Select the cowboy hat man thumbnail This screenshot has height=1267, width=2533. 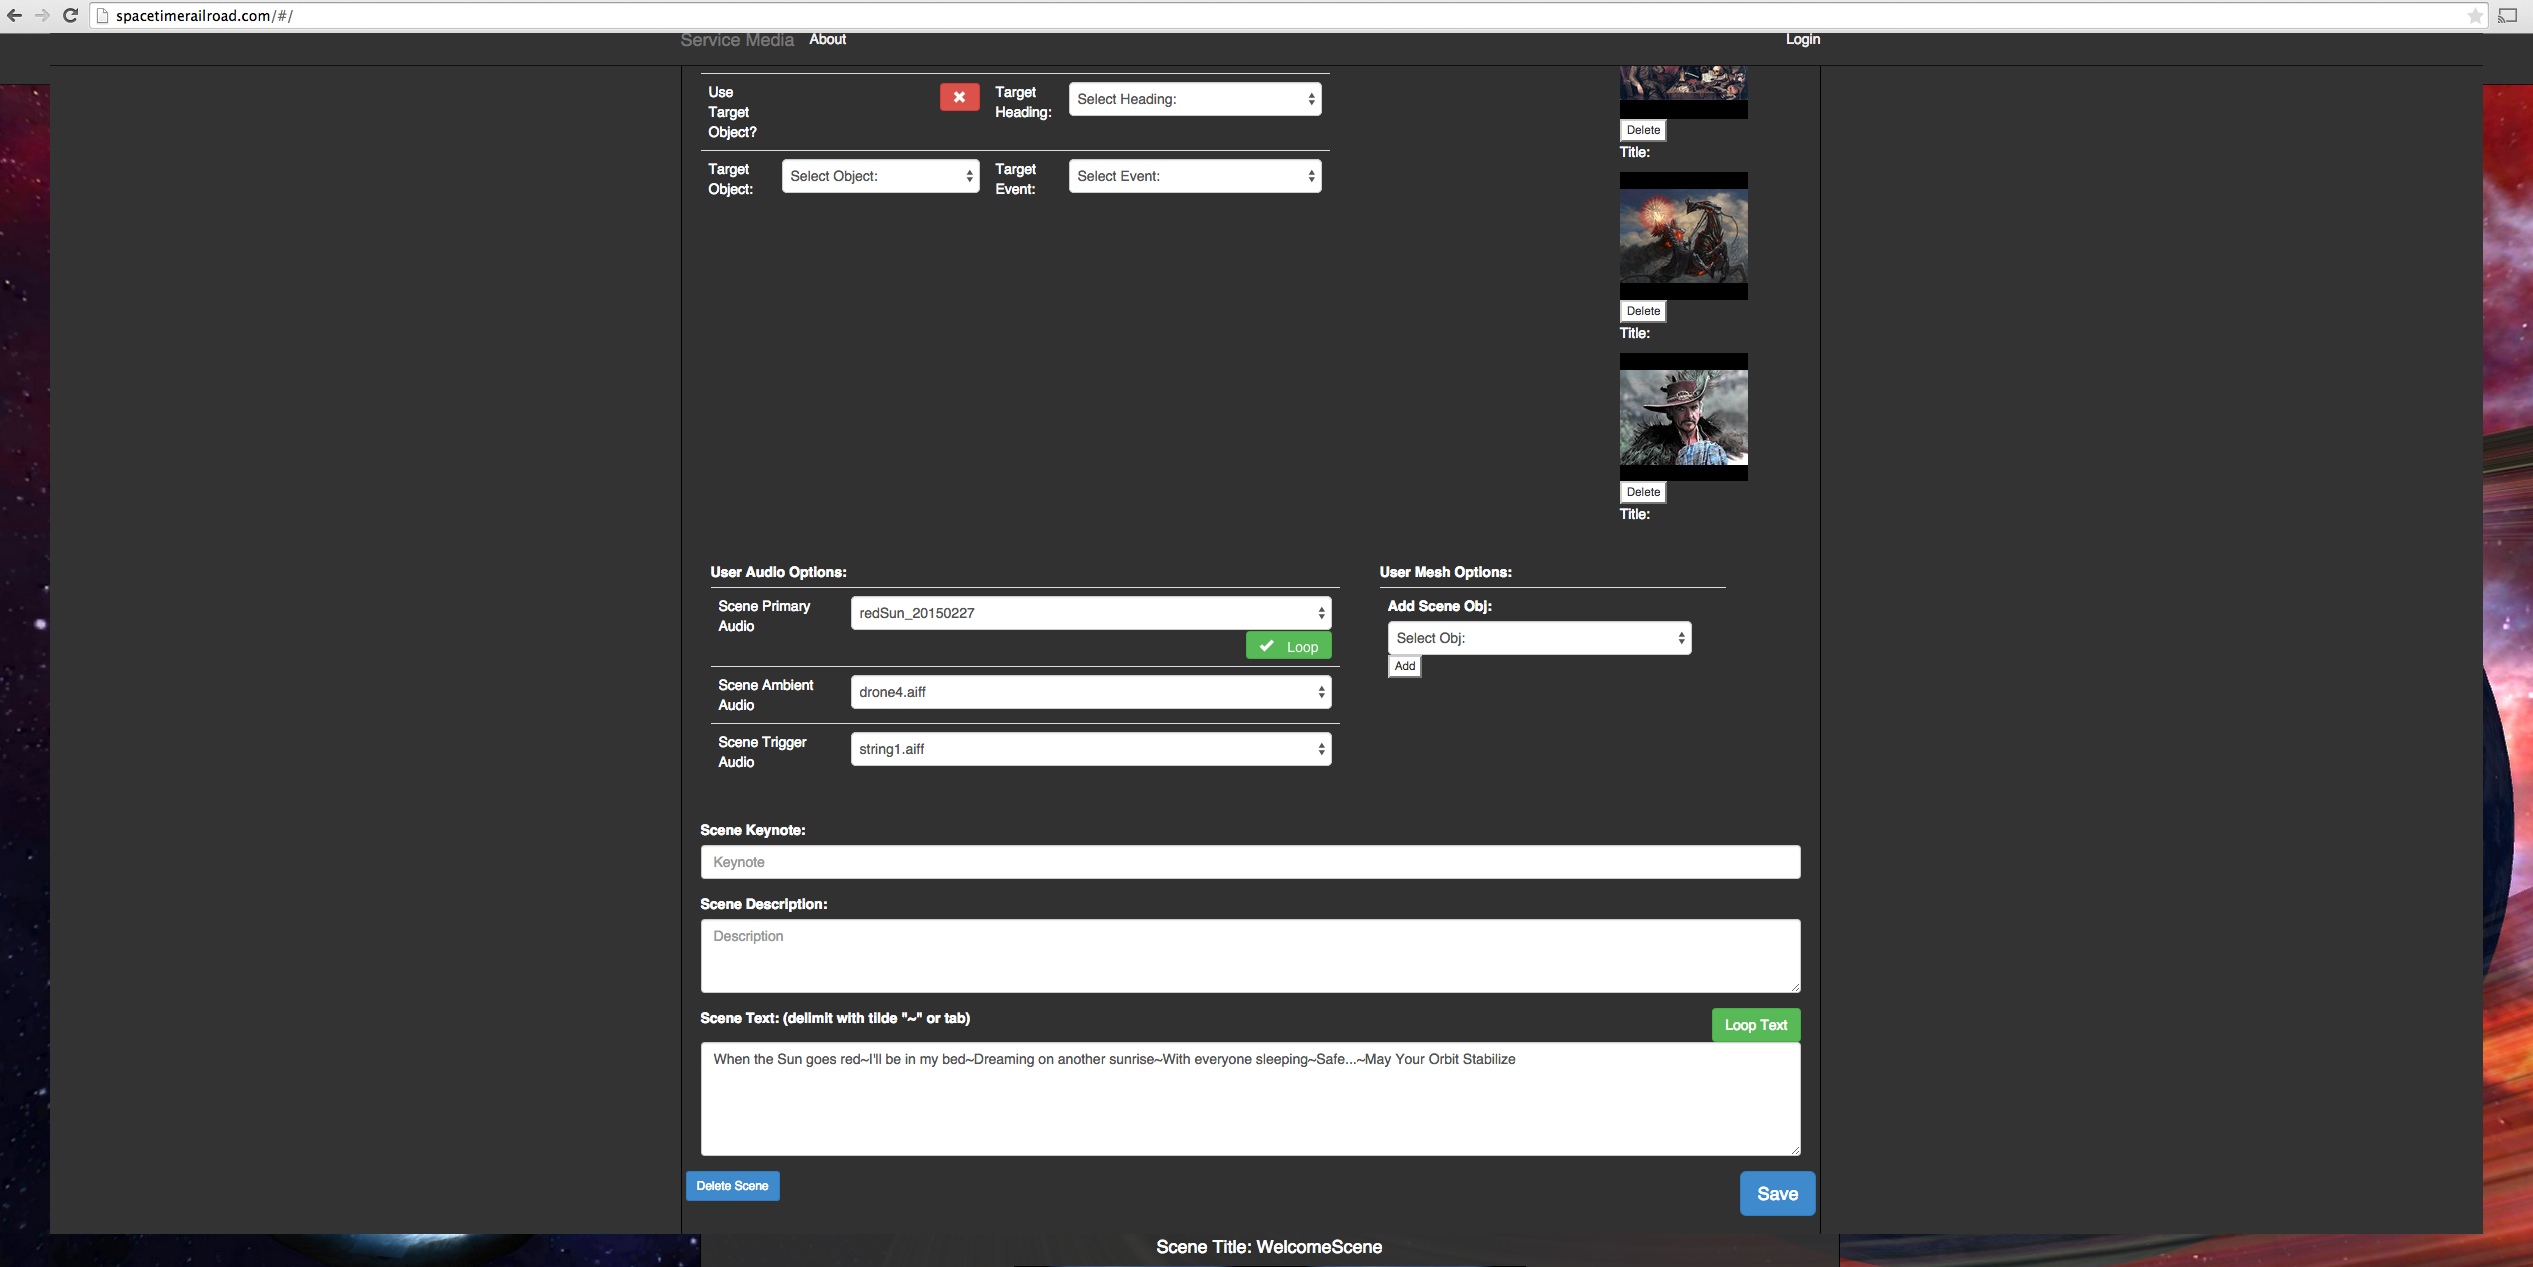coord(1683,417)
